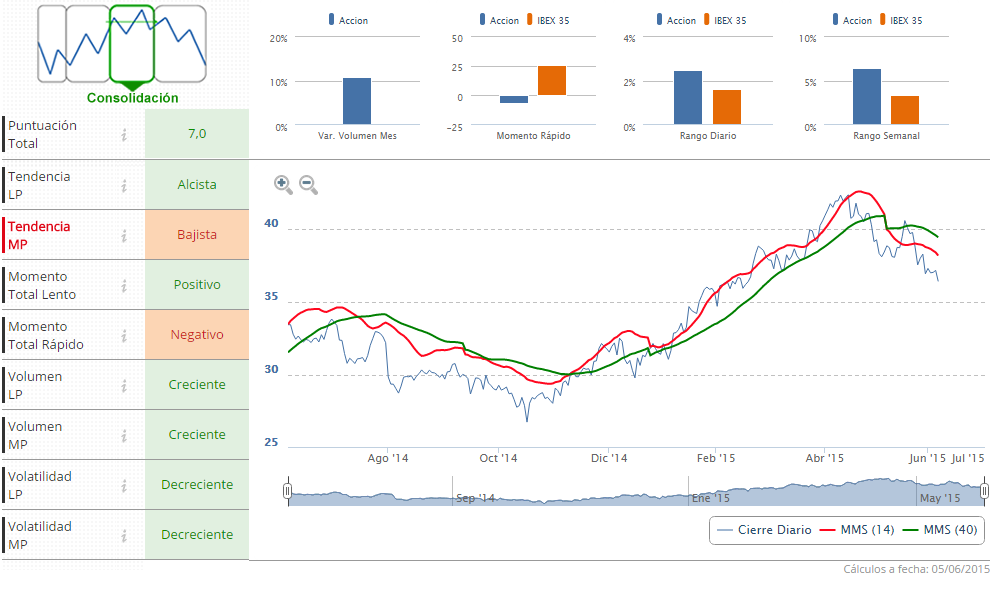Toggle the MMS (40) legend entry
990x594 pixels.
pos(940,530)
